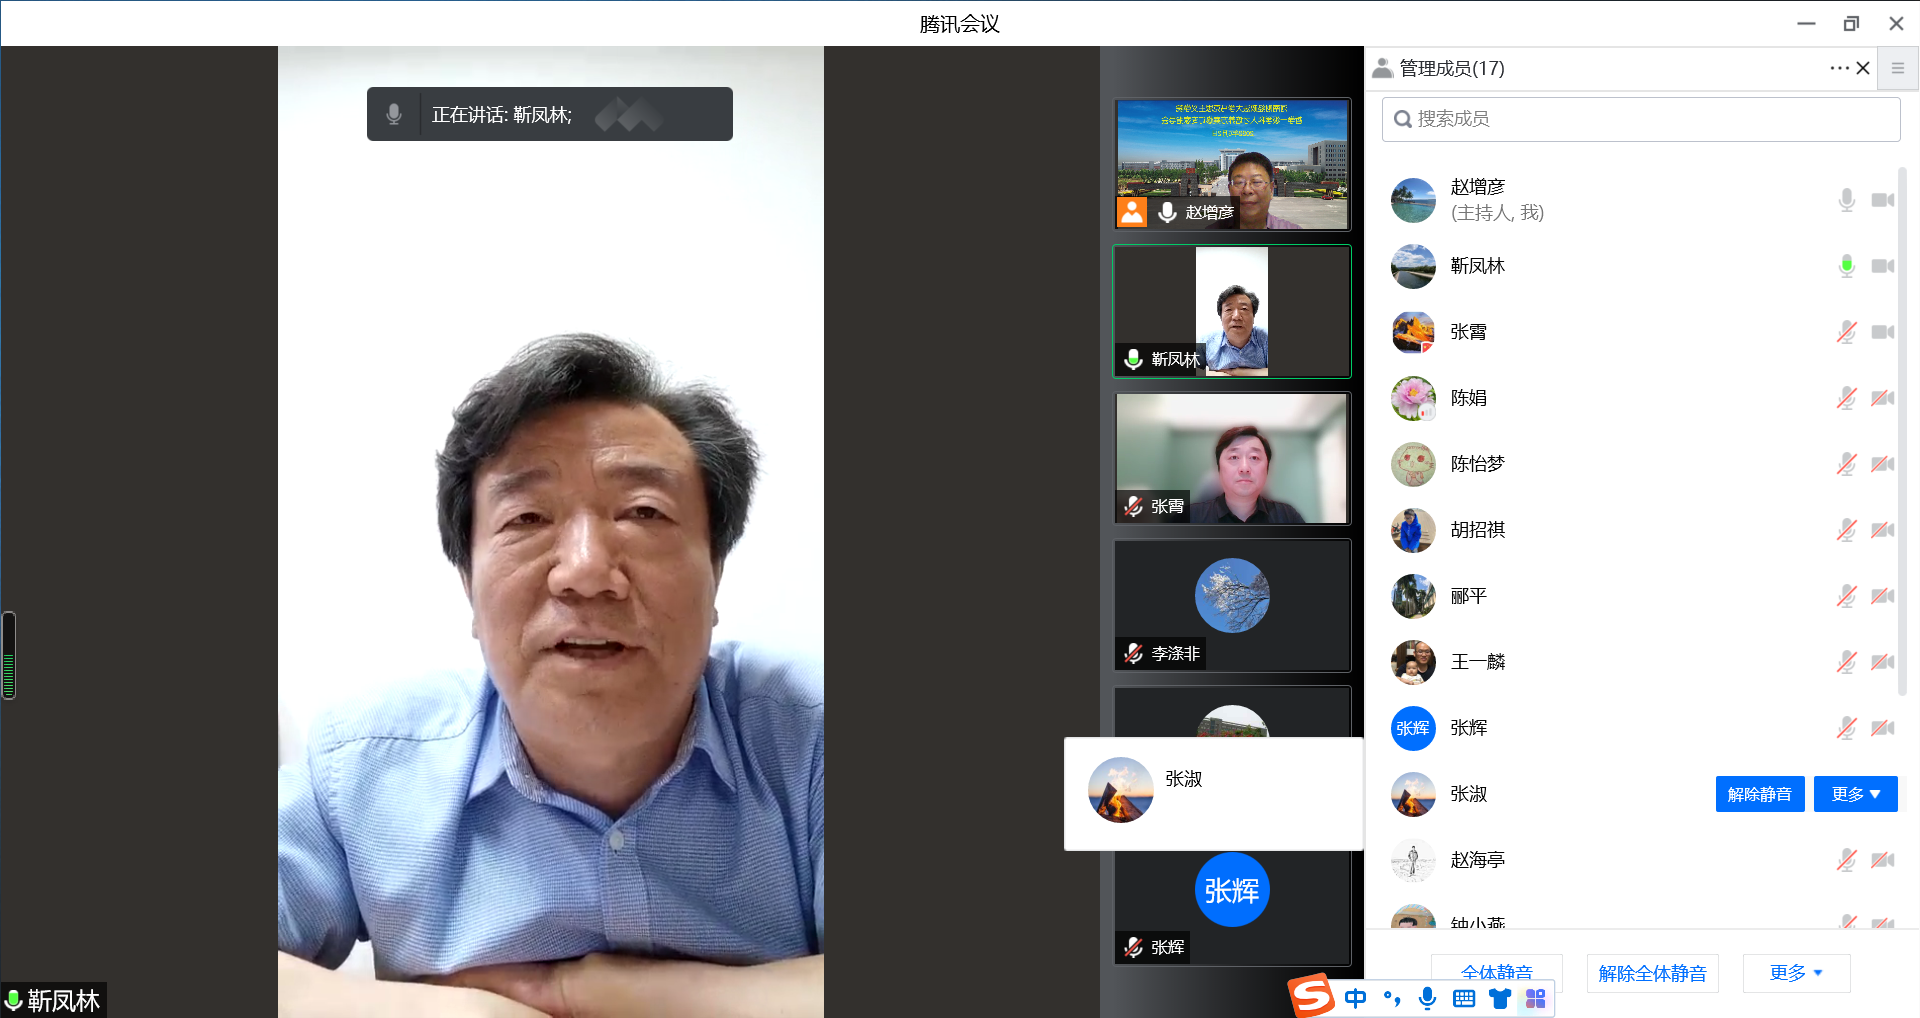Screen dimensions: 1920x1018
Task: Click Sogou input method S logo
Action: click(x=1312, y=995)
